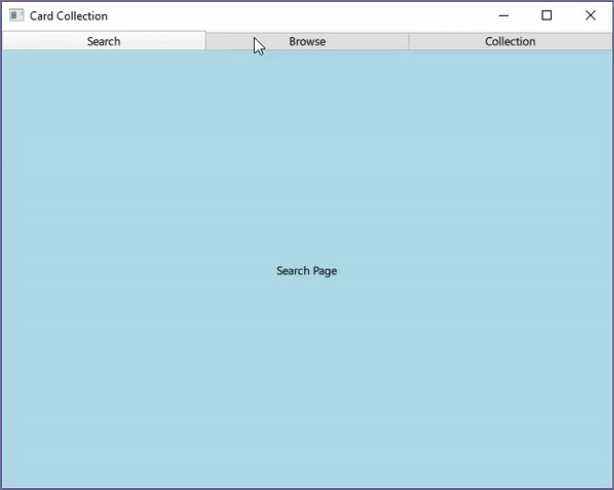This screenshot has height=490, width=614.
Task: Click the "Search Page" label text
Action: (307, 271)
